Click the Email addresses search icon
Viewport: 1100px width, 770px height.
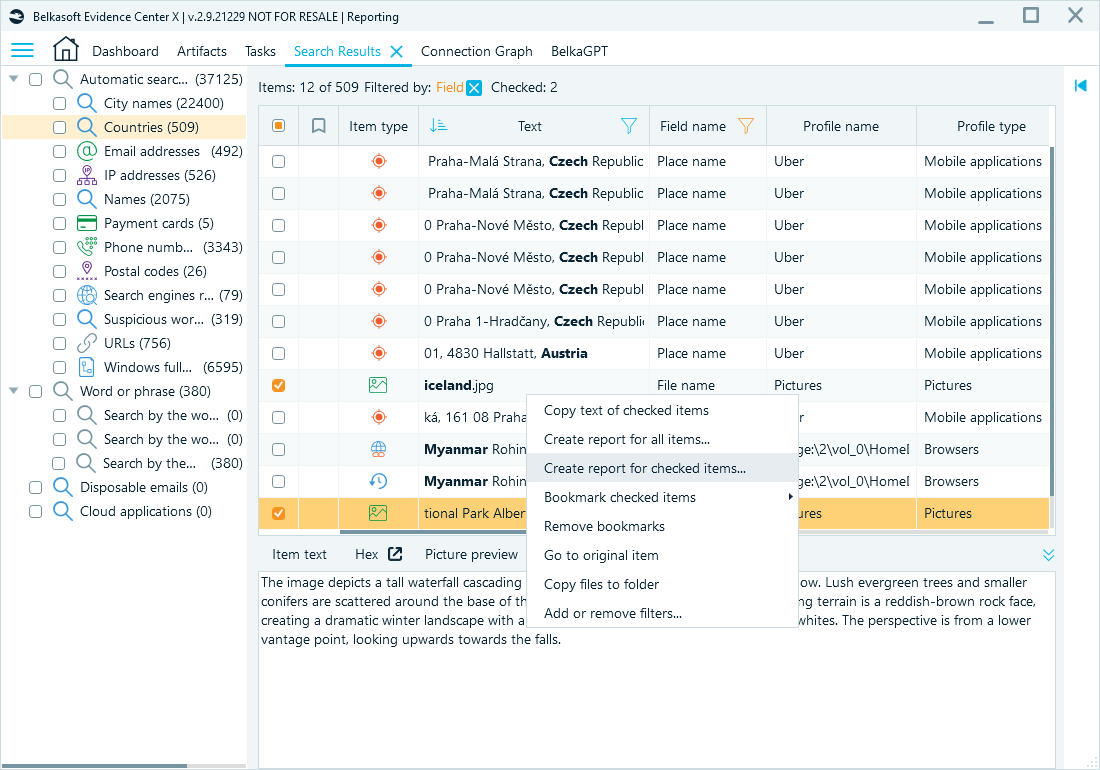coord(88,151)
